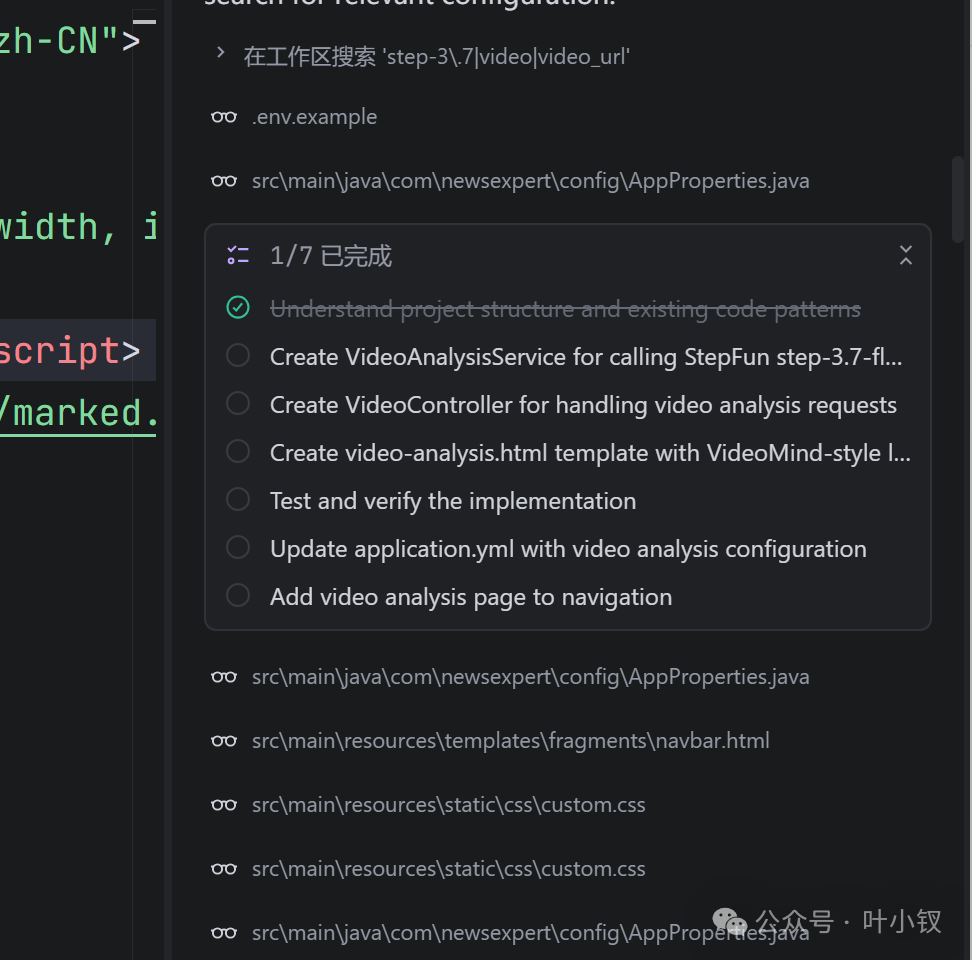This screenshot has width=972, height=960.
Task: Open the .env.example file reference
Action: pos(314,117)
